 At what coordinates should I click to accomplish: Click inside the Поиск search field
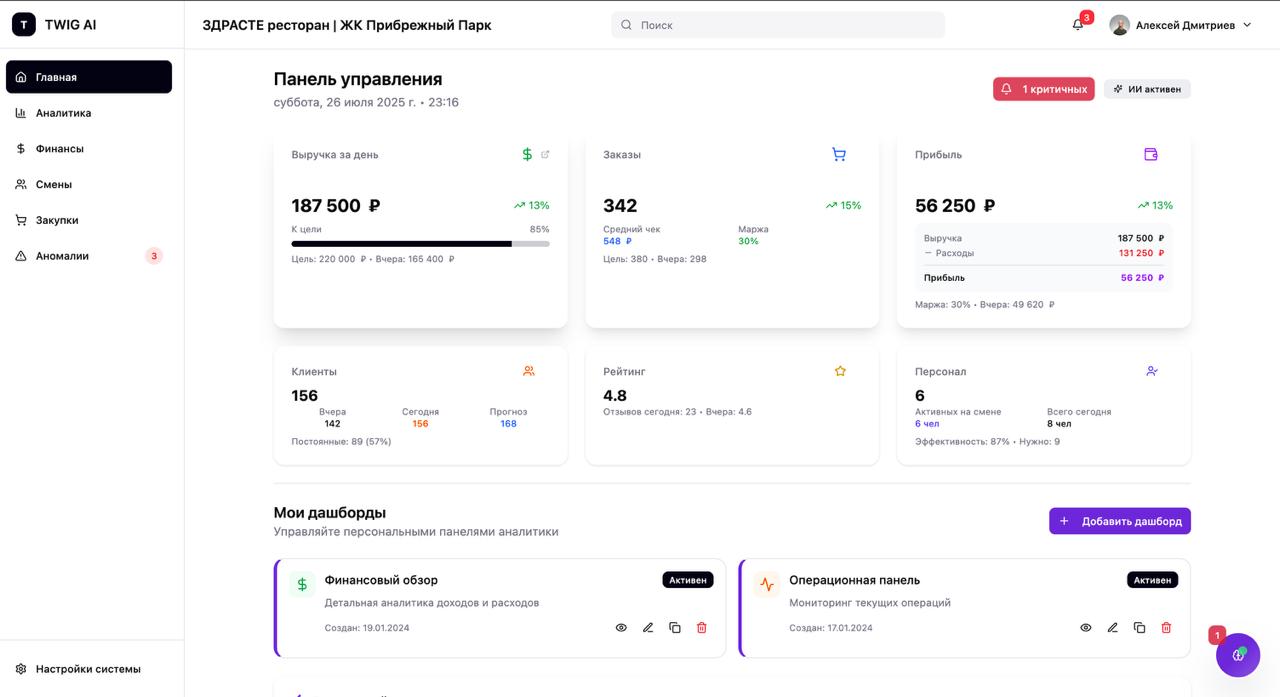pyautogui.click(x=780, y=24)
